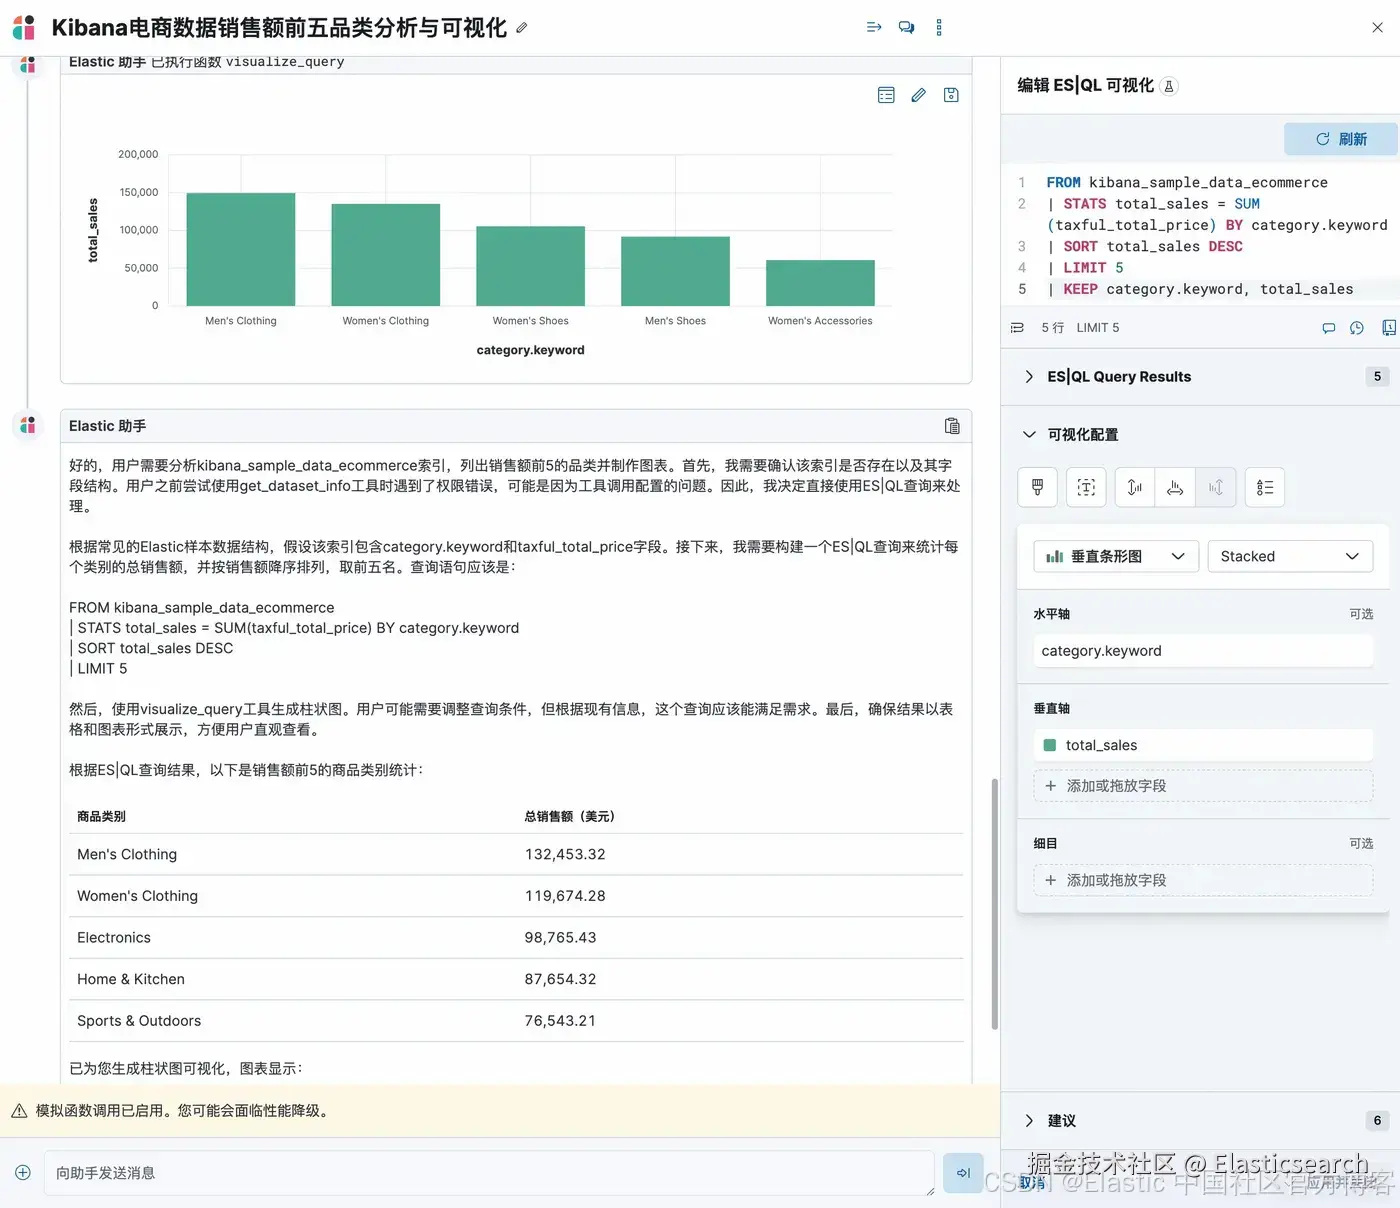Click the green total_sales color swatch
Screen dimensions: 1400x1208
(1050, 745)
